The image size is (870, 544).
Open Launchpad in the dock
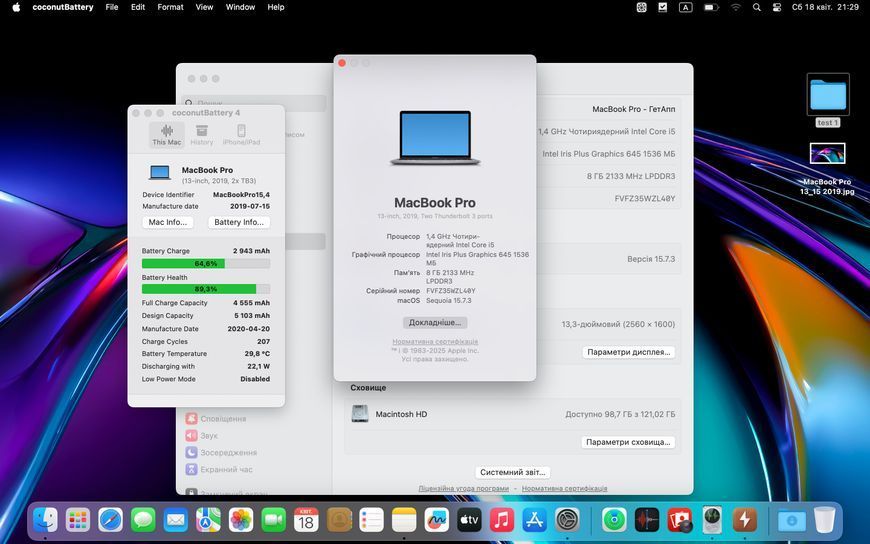point(78,520)
